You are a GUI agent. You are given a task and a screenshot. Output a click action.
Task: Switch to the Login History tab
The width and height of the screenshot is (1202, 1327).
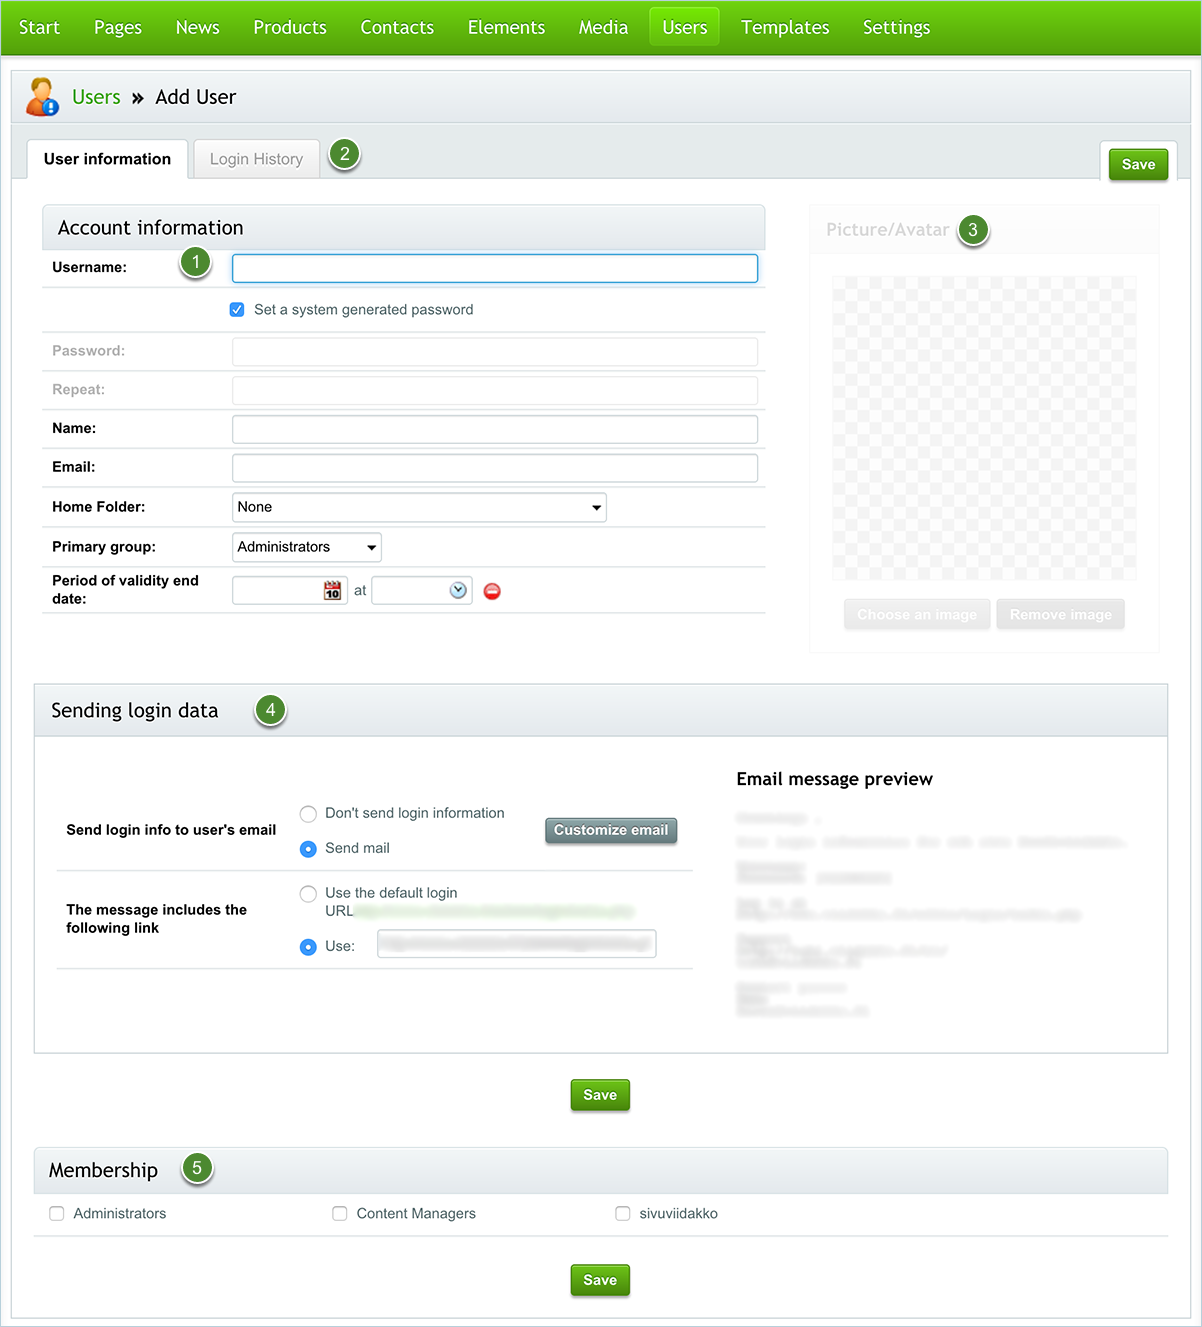click(256, 159)
